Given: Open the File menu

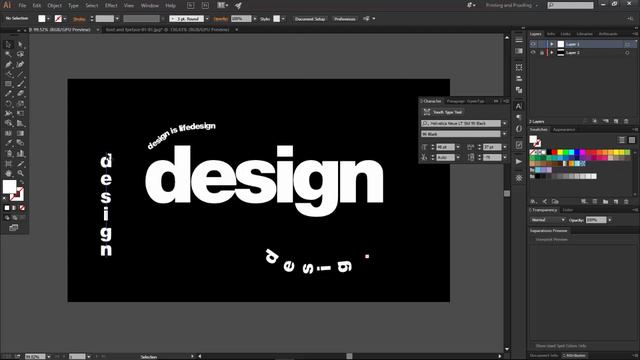Looking at the screenshot, I should point(22,6).
